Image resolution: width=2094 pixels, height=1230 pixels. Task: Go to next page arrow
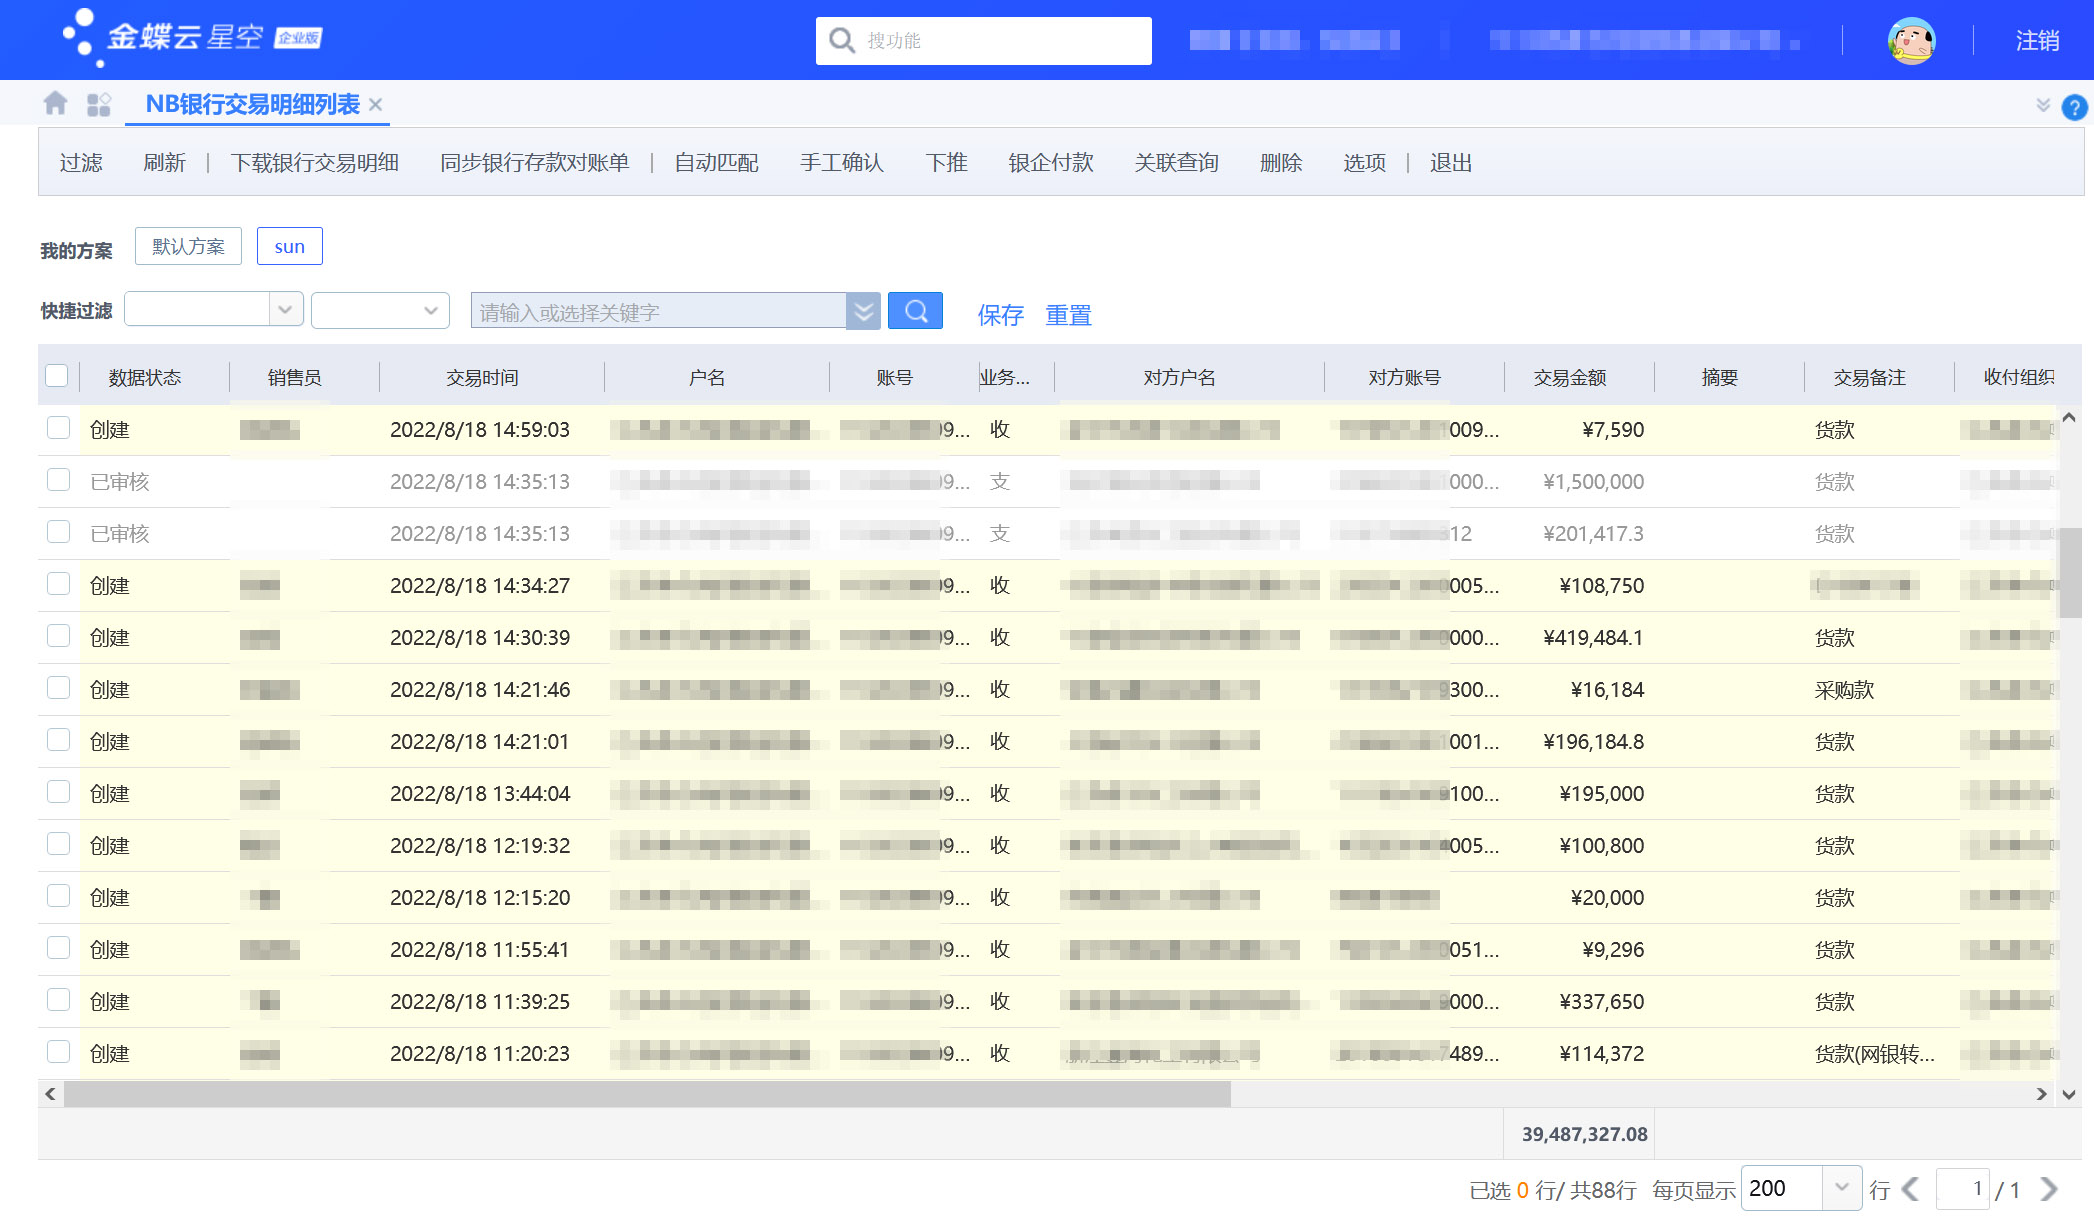tap(2049, 1189)
